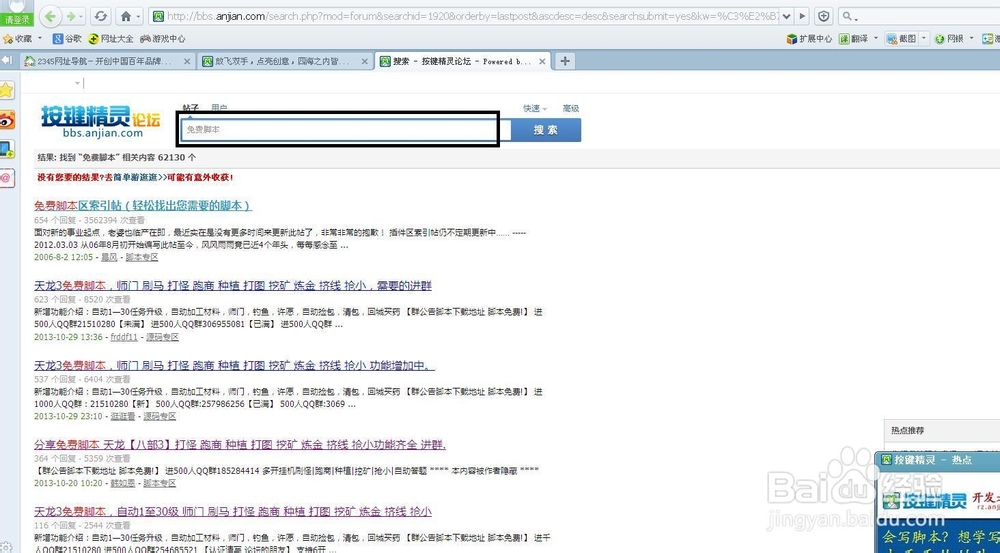Open the sidebar Weibo icon
This screenshot has height=553, width=1000.
(6, 120)
